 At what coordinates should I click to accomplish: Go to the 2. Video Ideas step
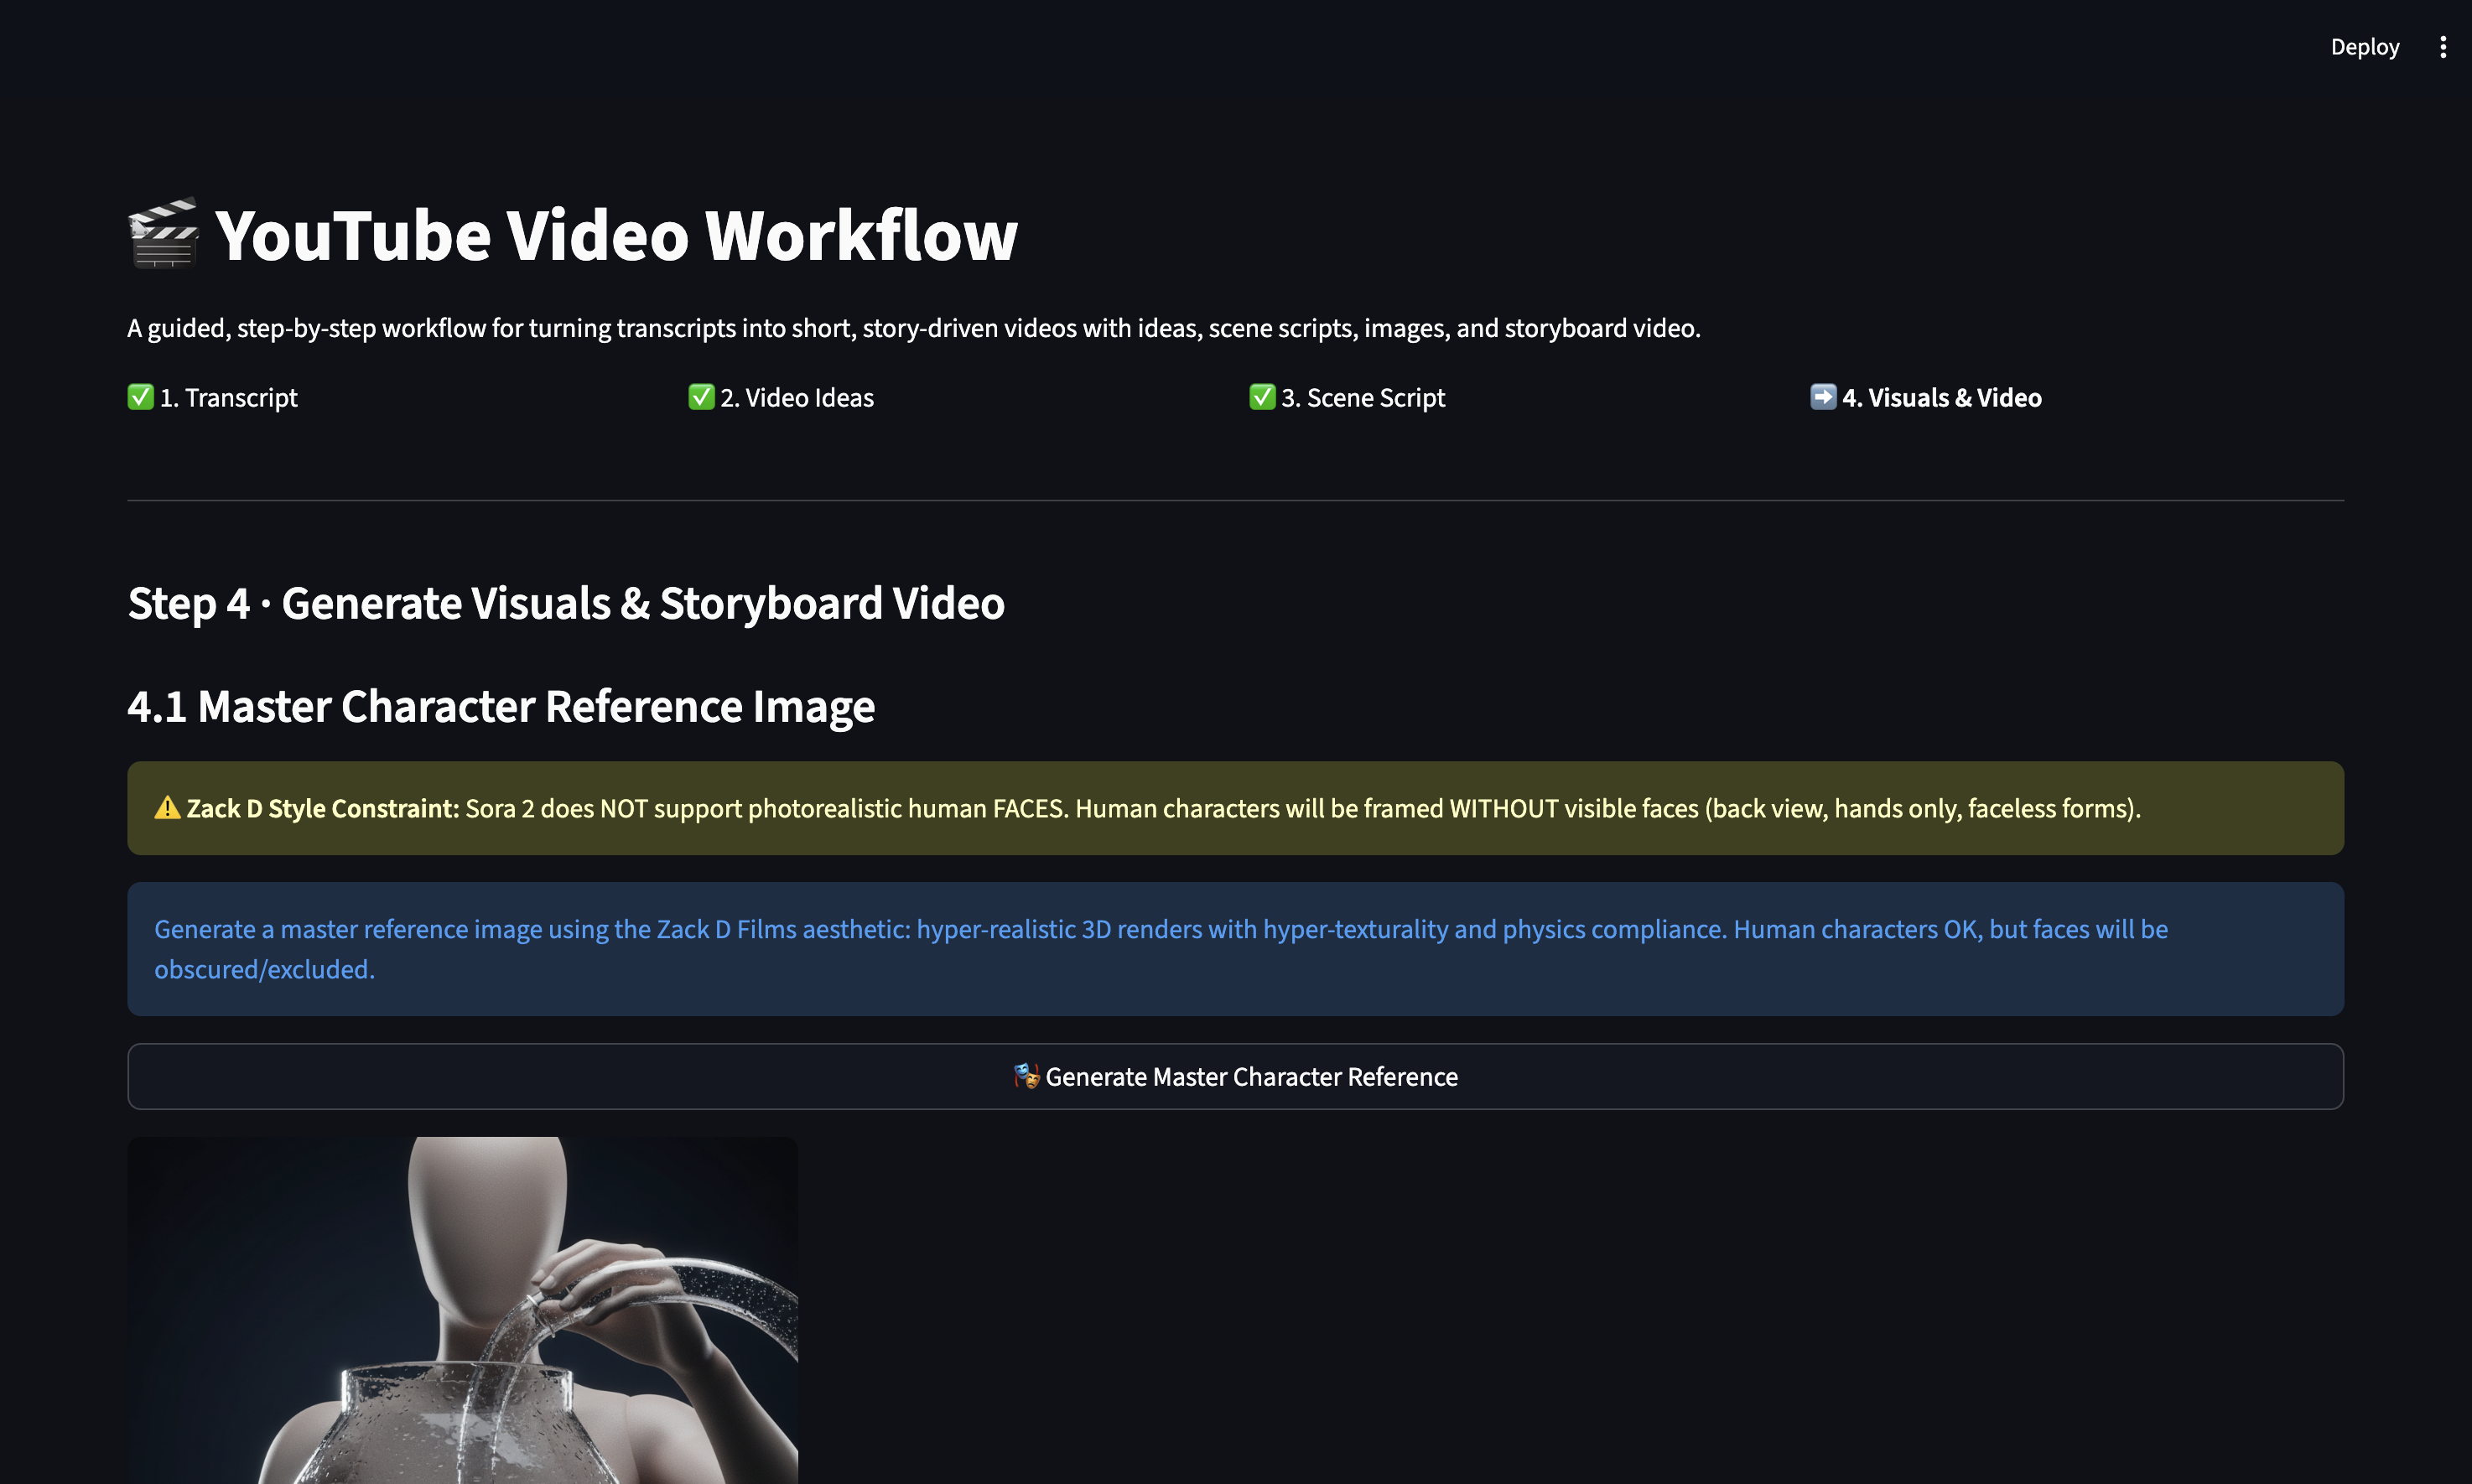click(796, 398)
